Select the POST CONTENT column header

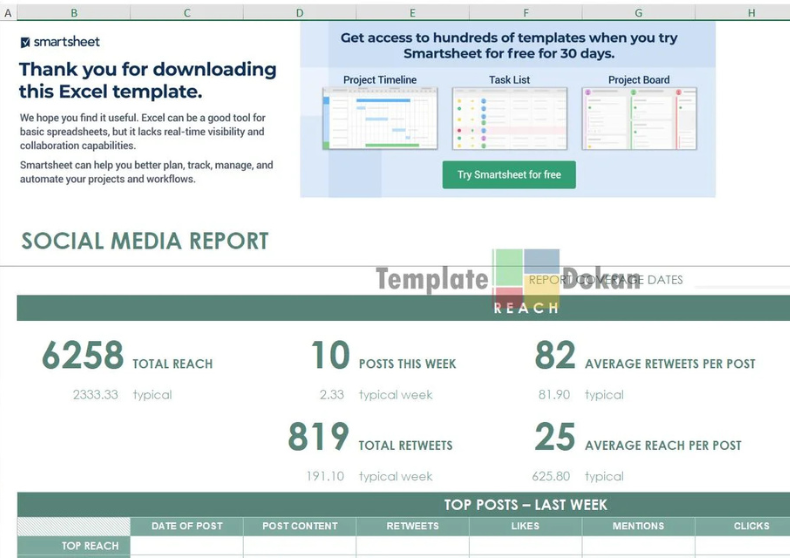coord(300,526)
